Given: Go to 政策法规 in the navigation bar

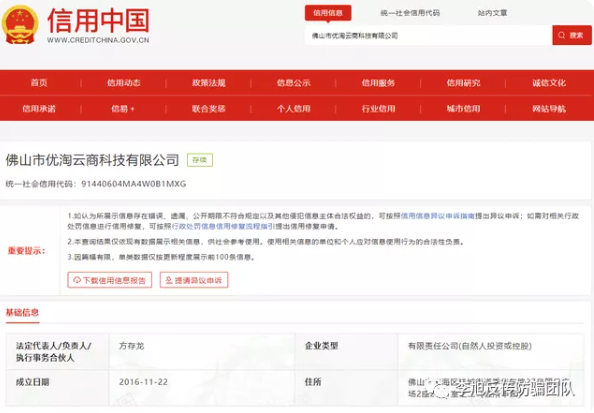Looking at the screenshot, I should tap(208, 83).
